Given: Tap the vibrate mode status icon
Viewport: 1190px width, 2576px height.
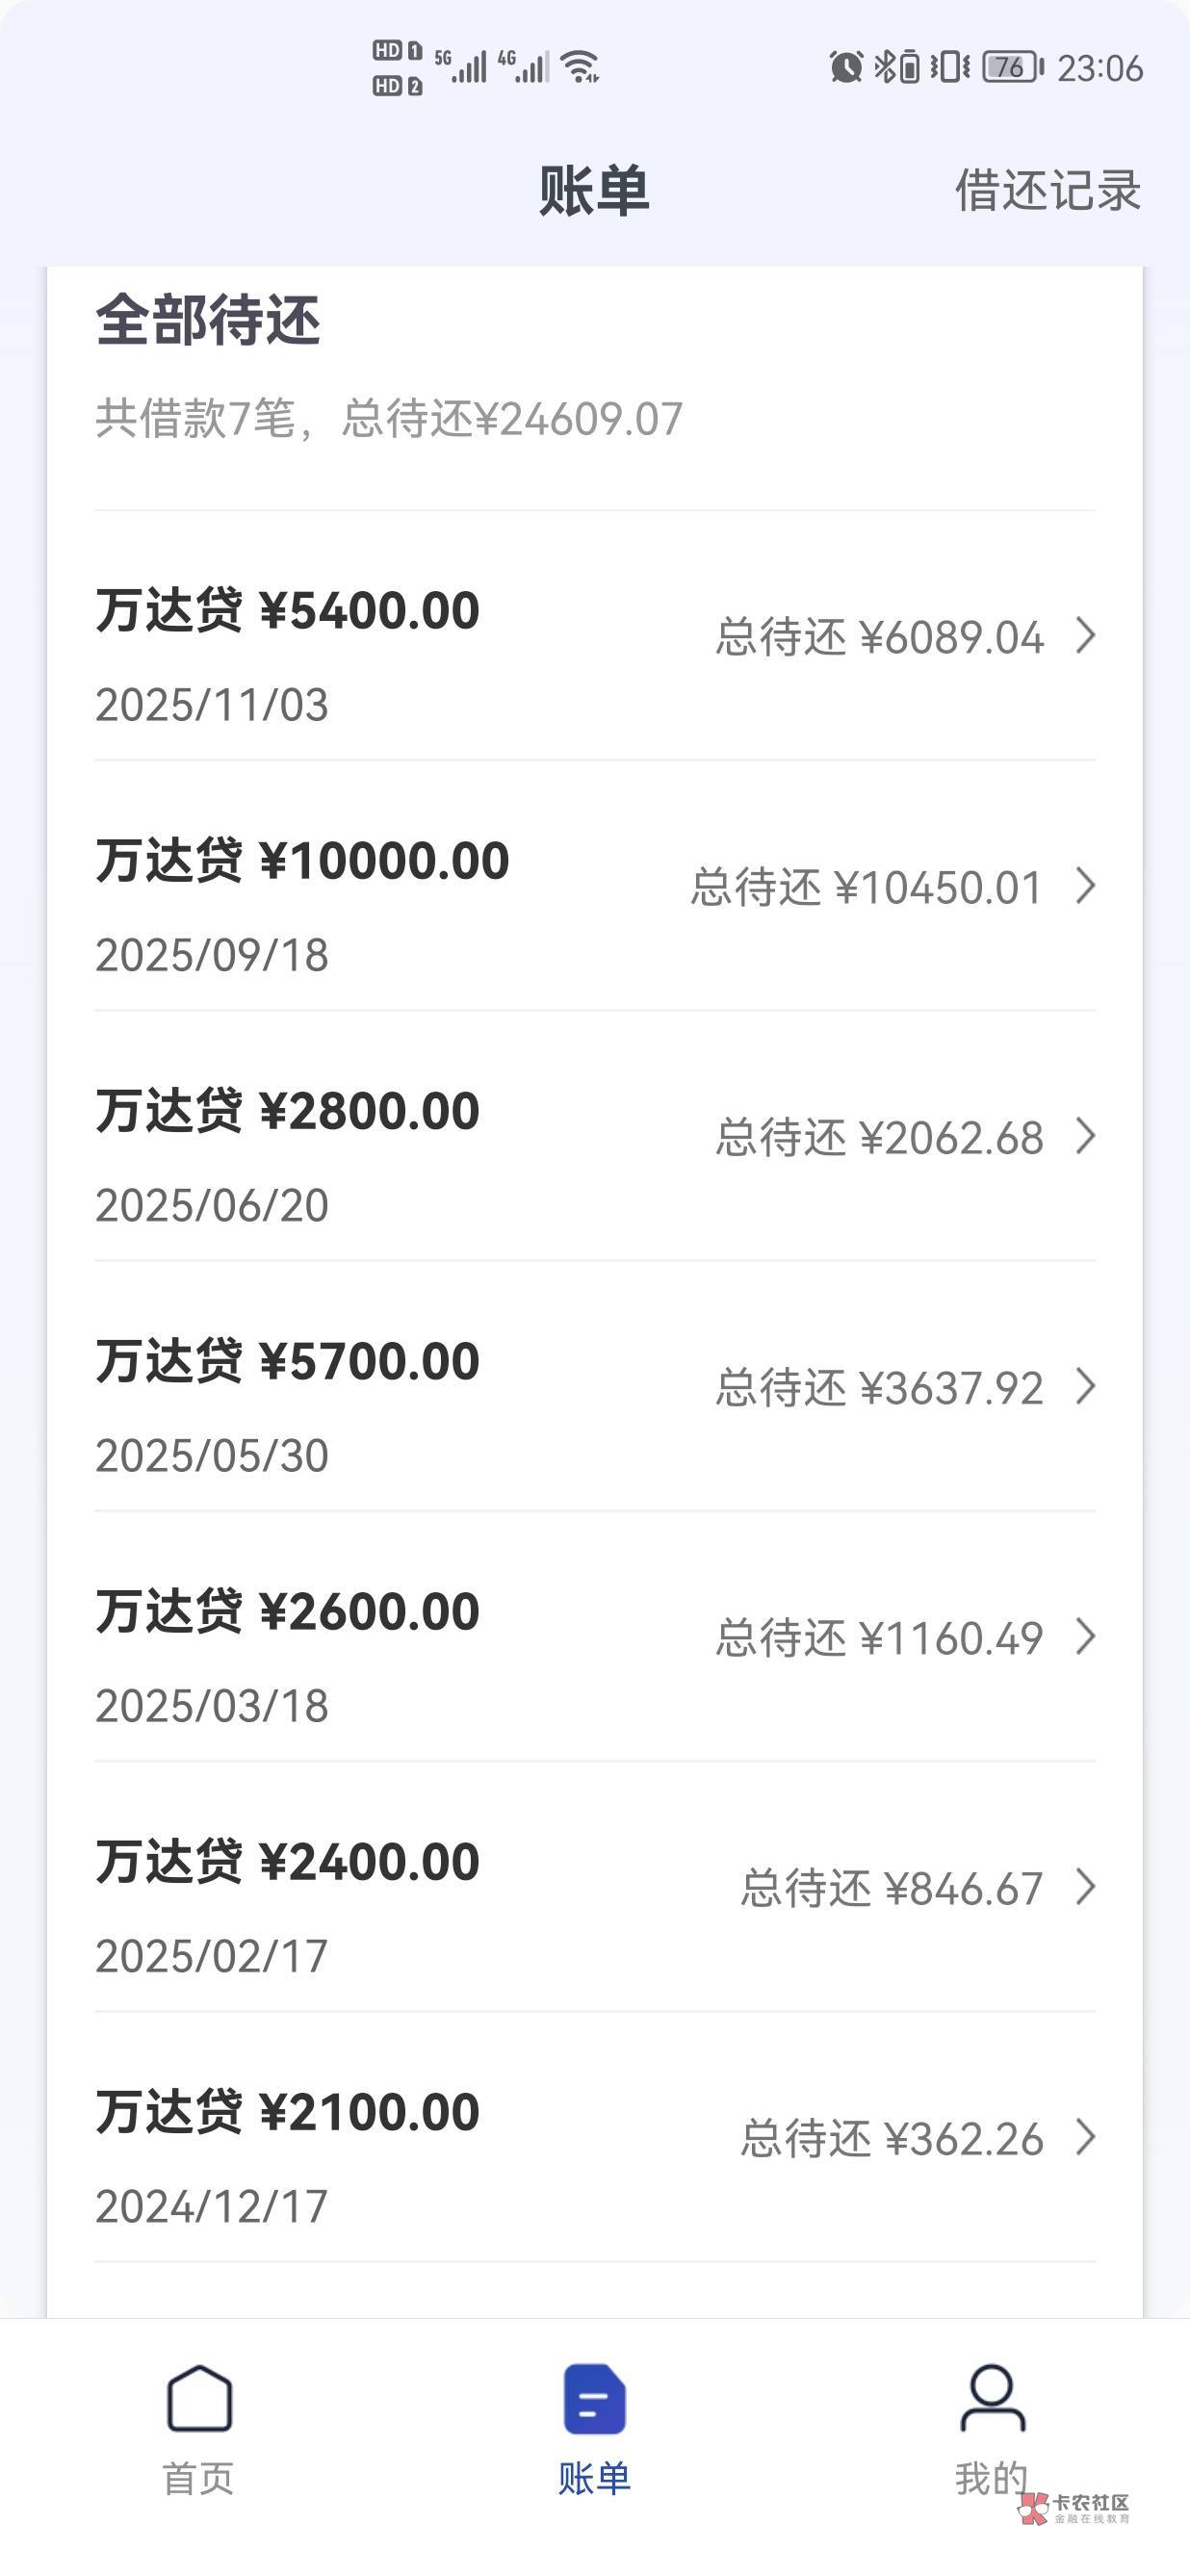Looking at the screenshot, I should click(949, 67).
